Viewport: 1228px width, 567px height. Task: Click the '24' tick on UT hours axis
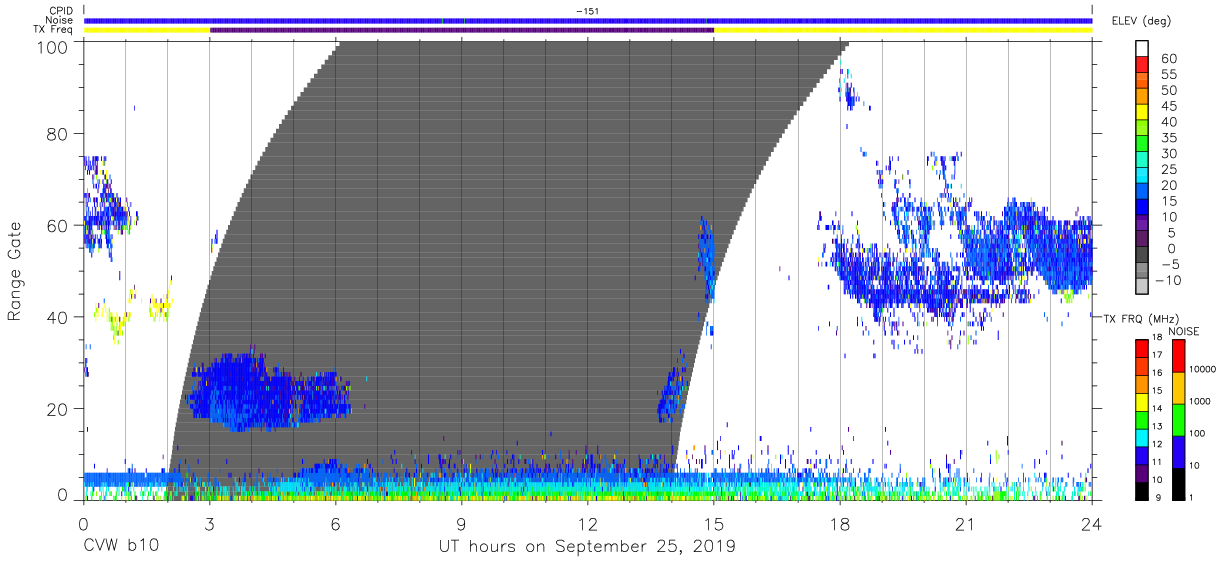pyautogui.click(x=1092, y=522)
